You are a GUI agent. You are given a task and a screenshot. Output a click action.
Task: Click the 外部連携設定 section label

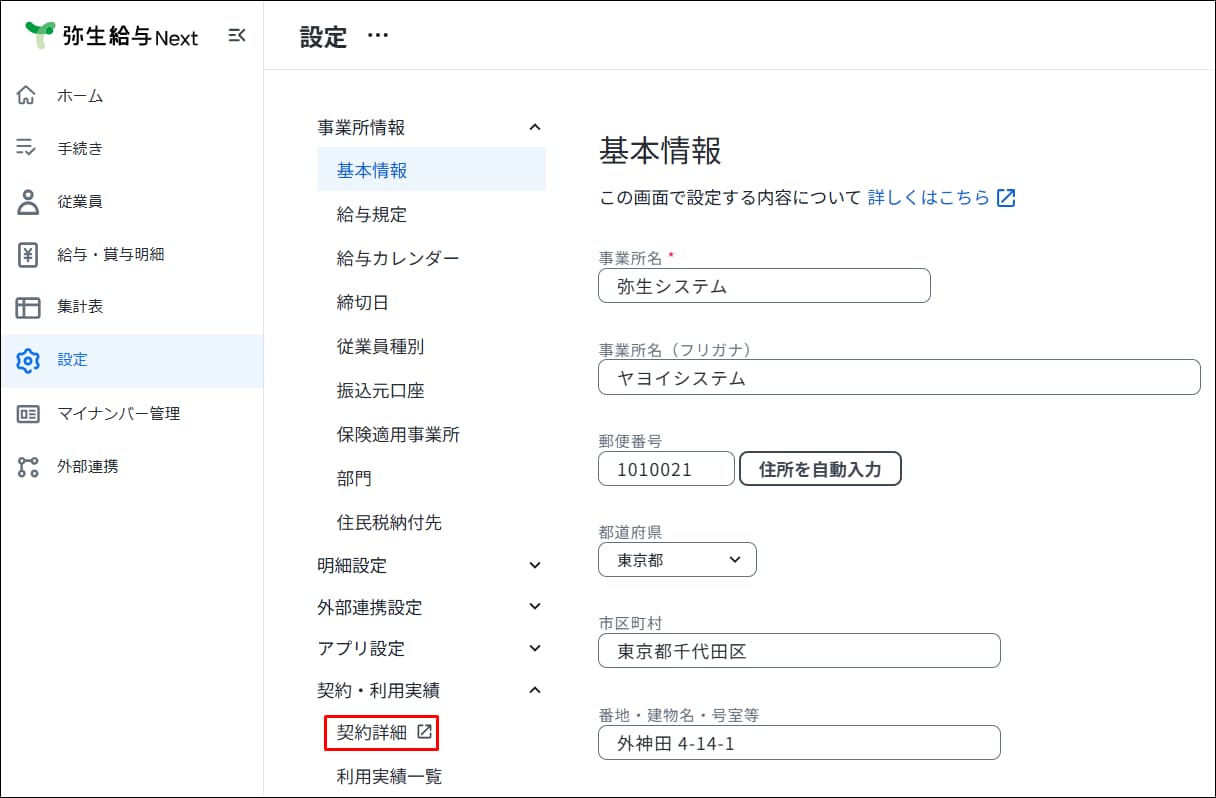(x=370, y=607)
